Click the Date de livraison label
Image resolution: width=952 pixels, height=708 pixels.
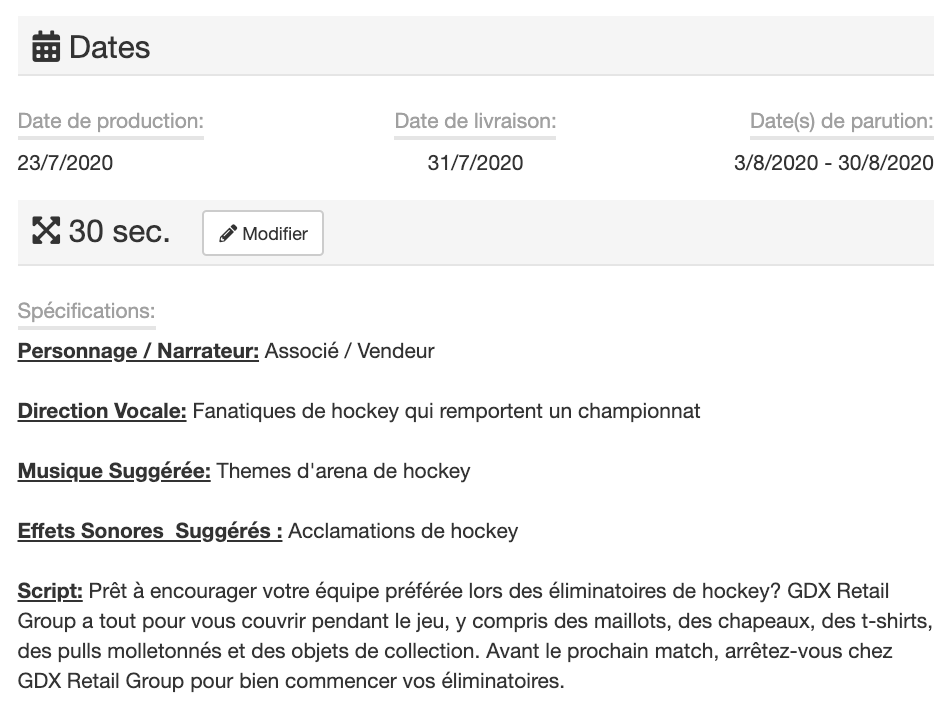pyautogui.click(x=475, y=122)
